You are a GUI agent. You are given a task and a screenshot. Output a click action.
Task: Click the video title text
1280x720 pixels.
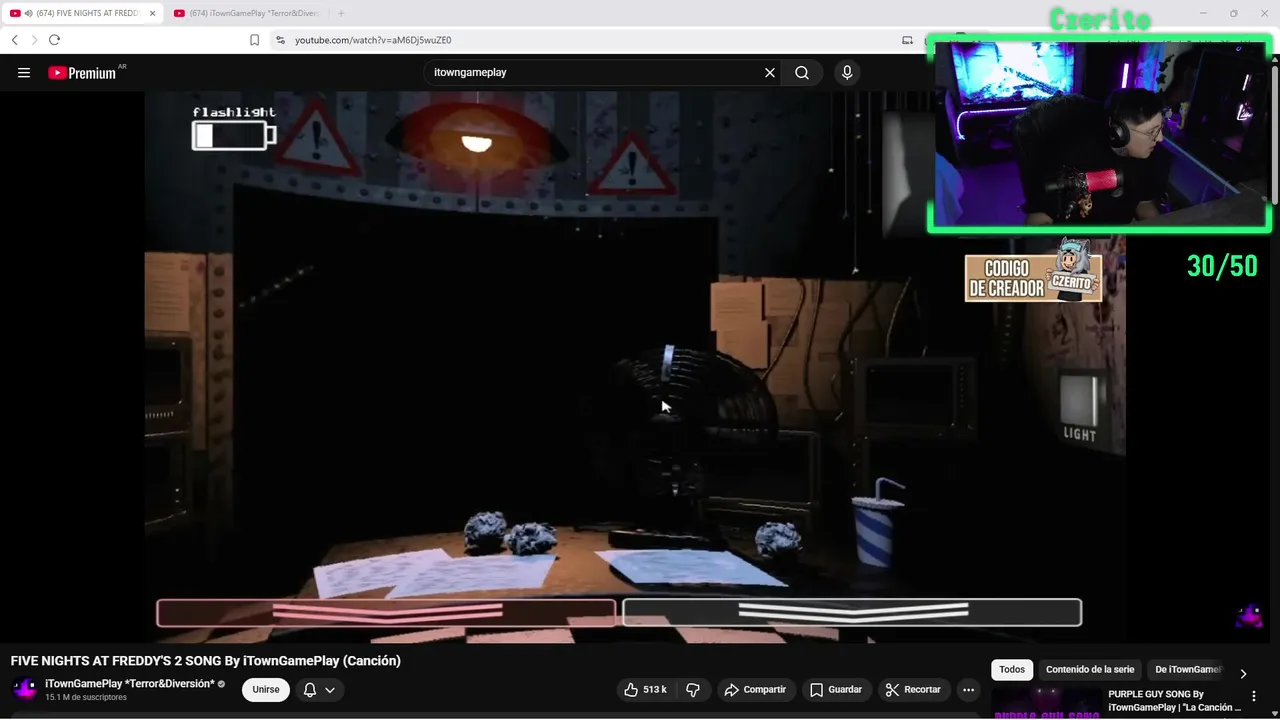[206, 661]
